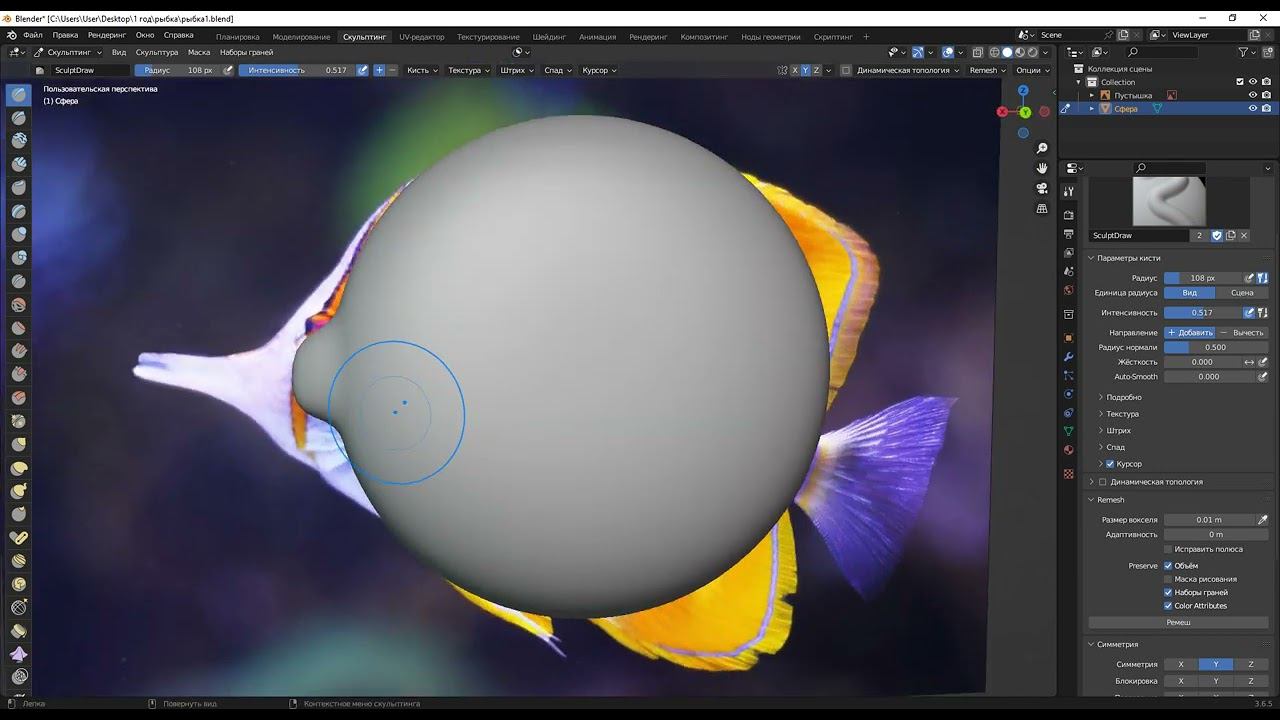Toggle radius pen pressure in tool header

point(228,70)
